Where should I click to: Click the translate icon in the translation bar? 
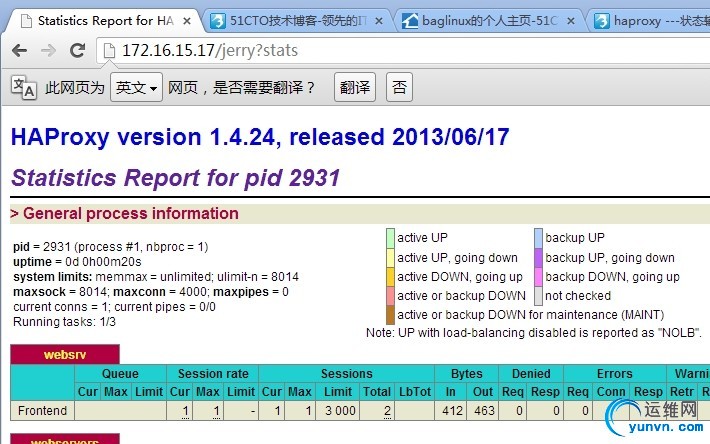point(24,87)
